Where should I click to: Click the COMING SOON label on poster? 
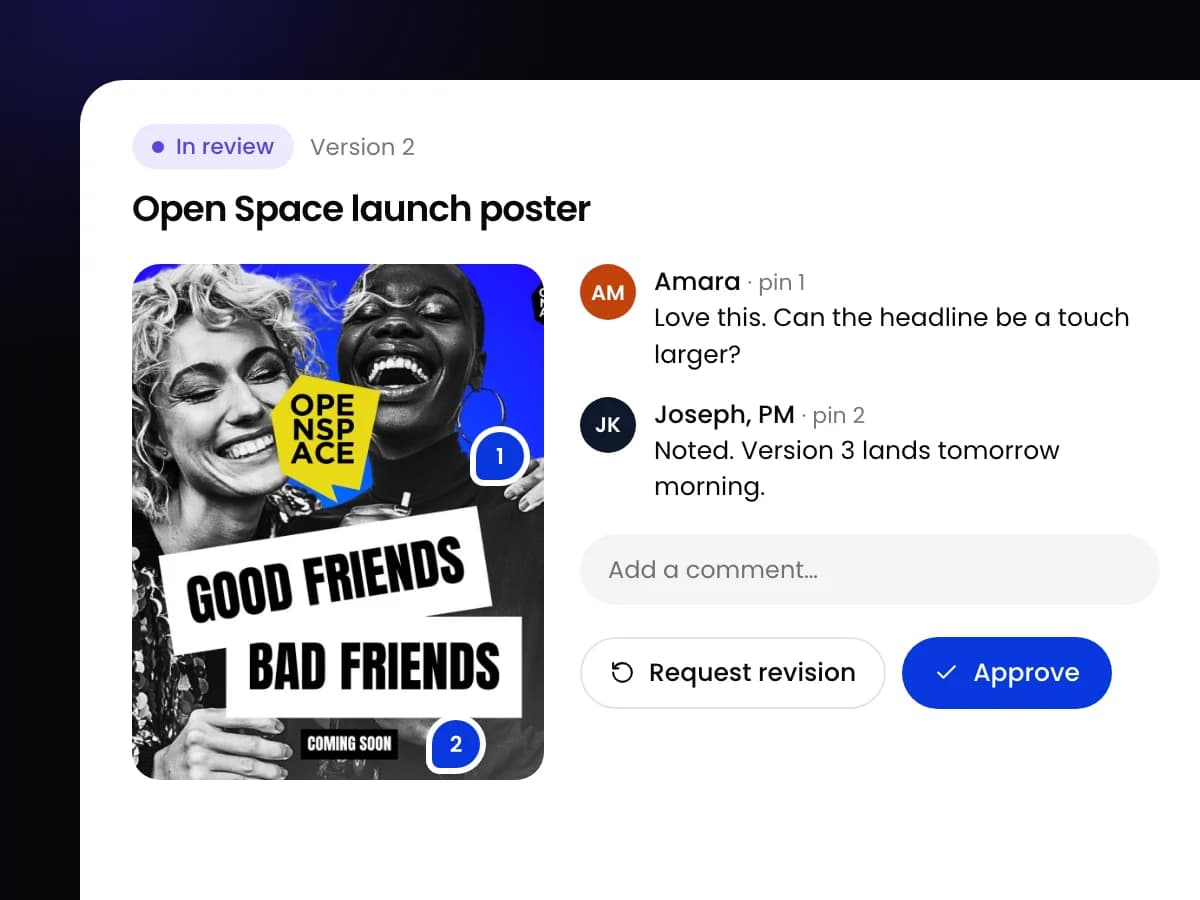pos(349,744)
